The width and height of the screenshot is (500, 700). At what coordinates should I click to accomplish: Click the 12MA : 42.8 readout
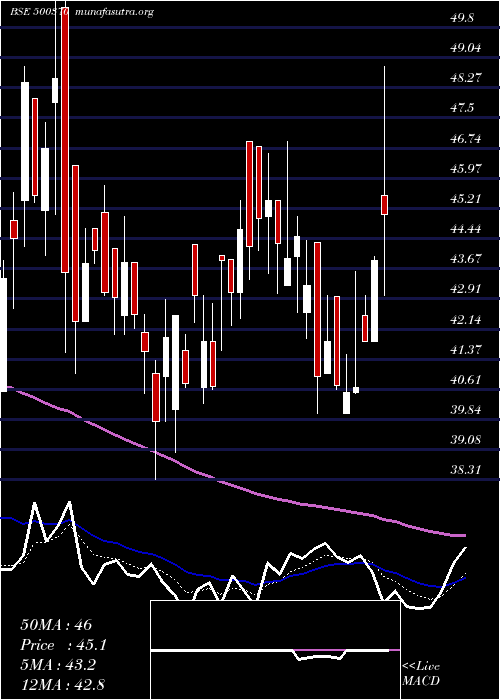(x=62, y=685)
